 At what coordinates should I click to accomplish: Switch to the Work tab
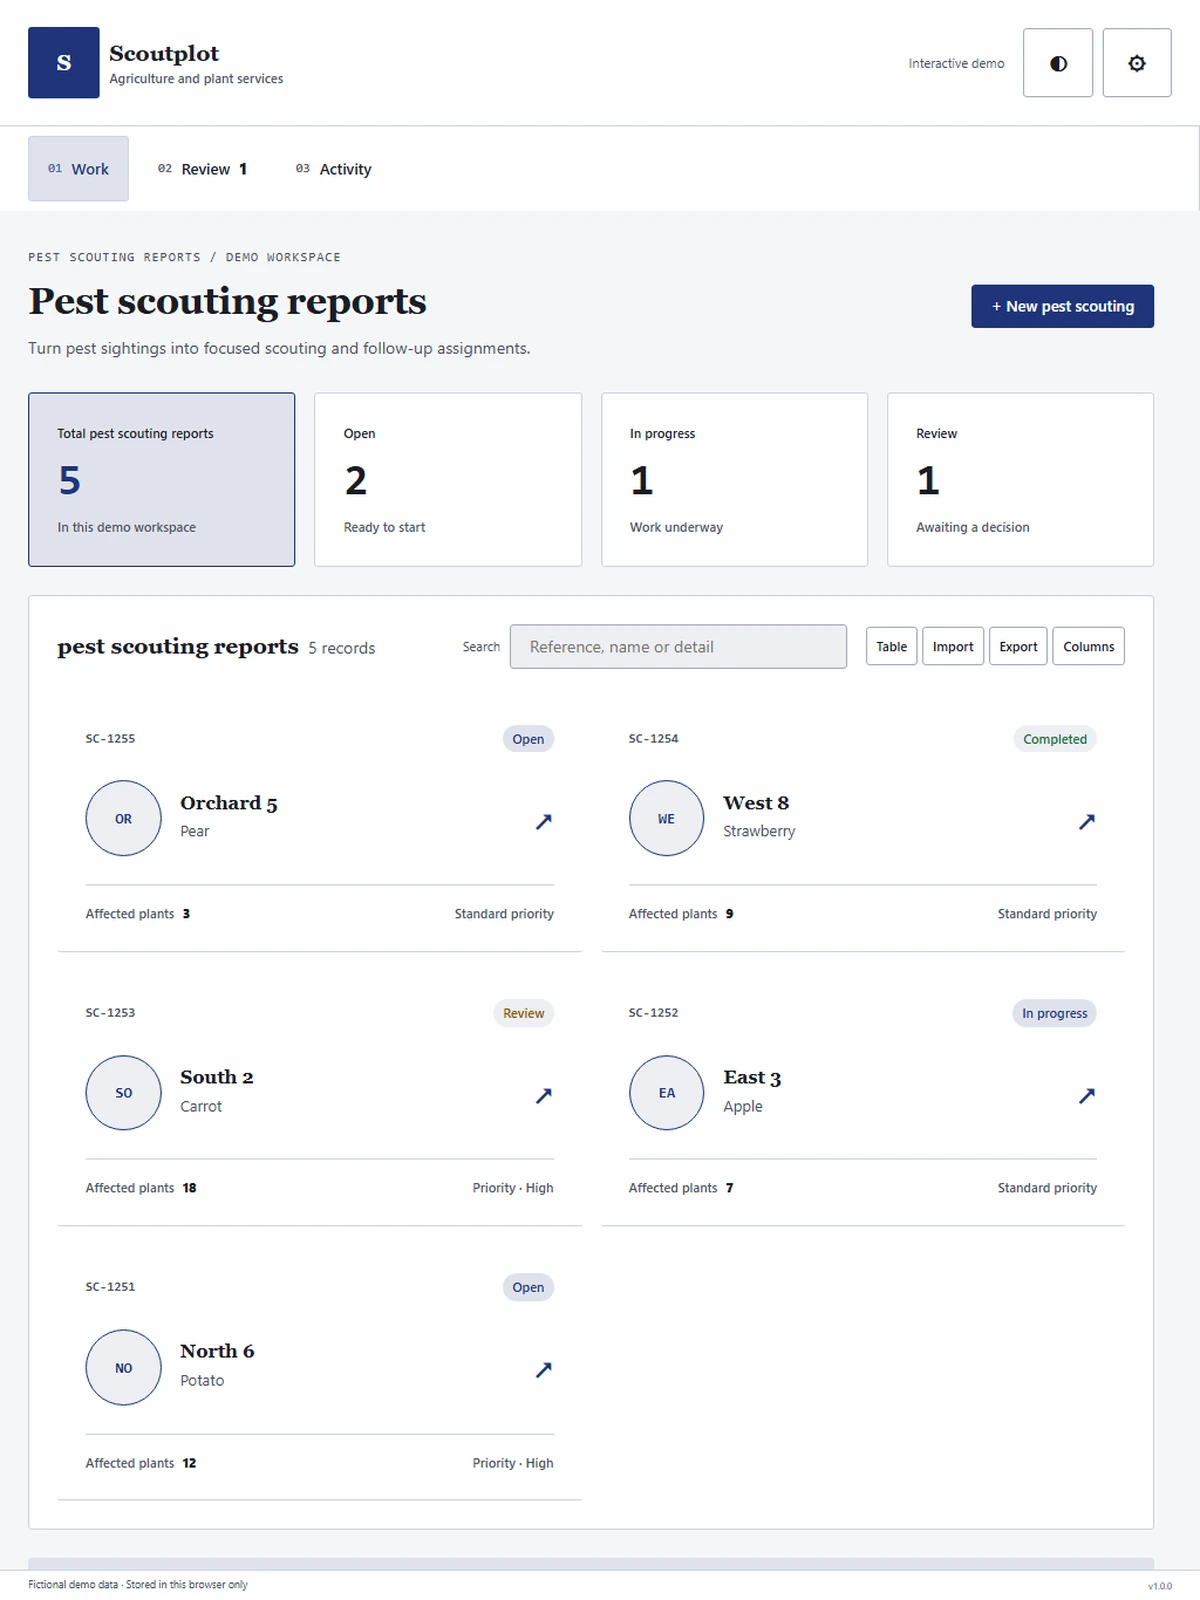[x=78, y=169]
